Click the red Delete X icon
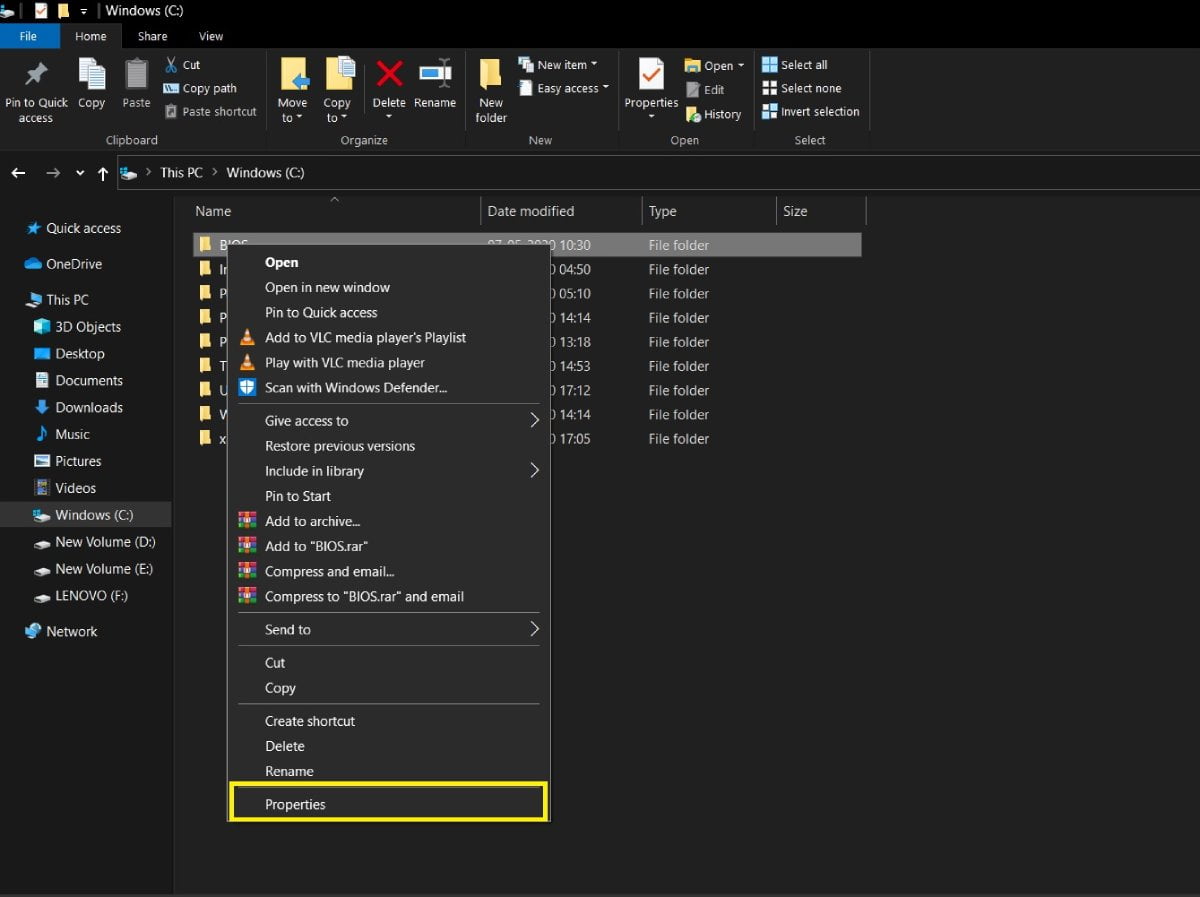This screenshot has height=897, width=1200. pyautogui.click(x=389, y=74)
